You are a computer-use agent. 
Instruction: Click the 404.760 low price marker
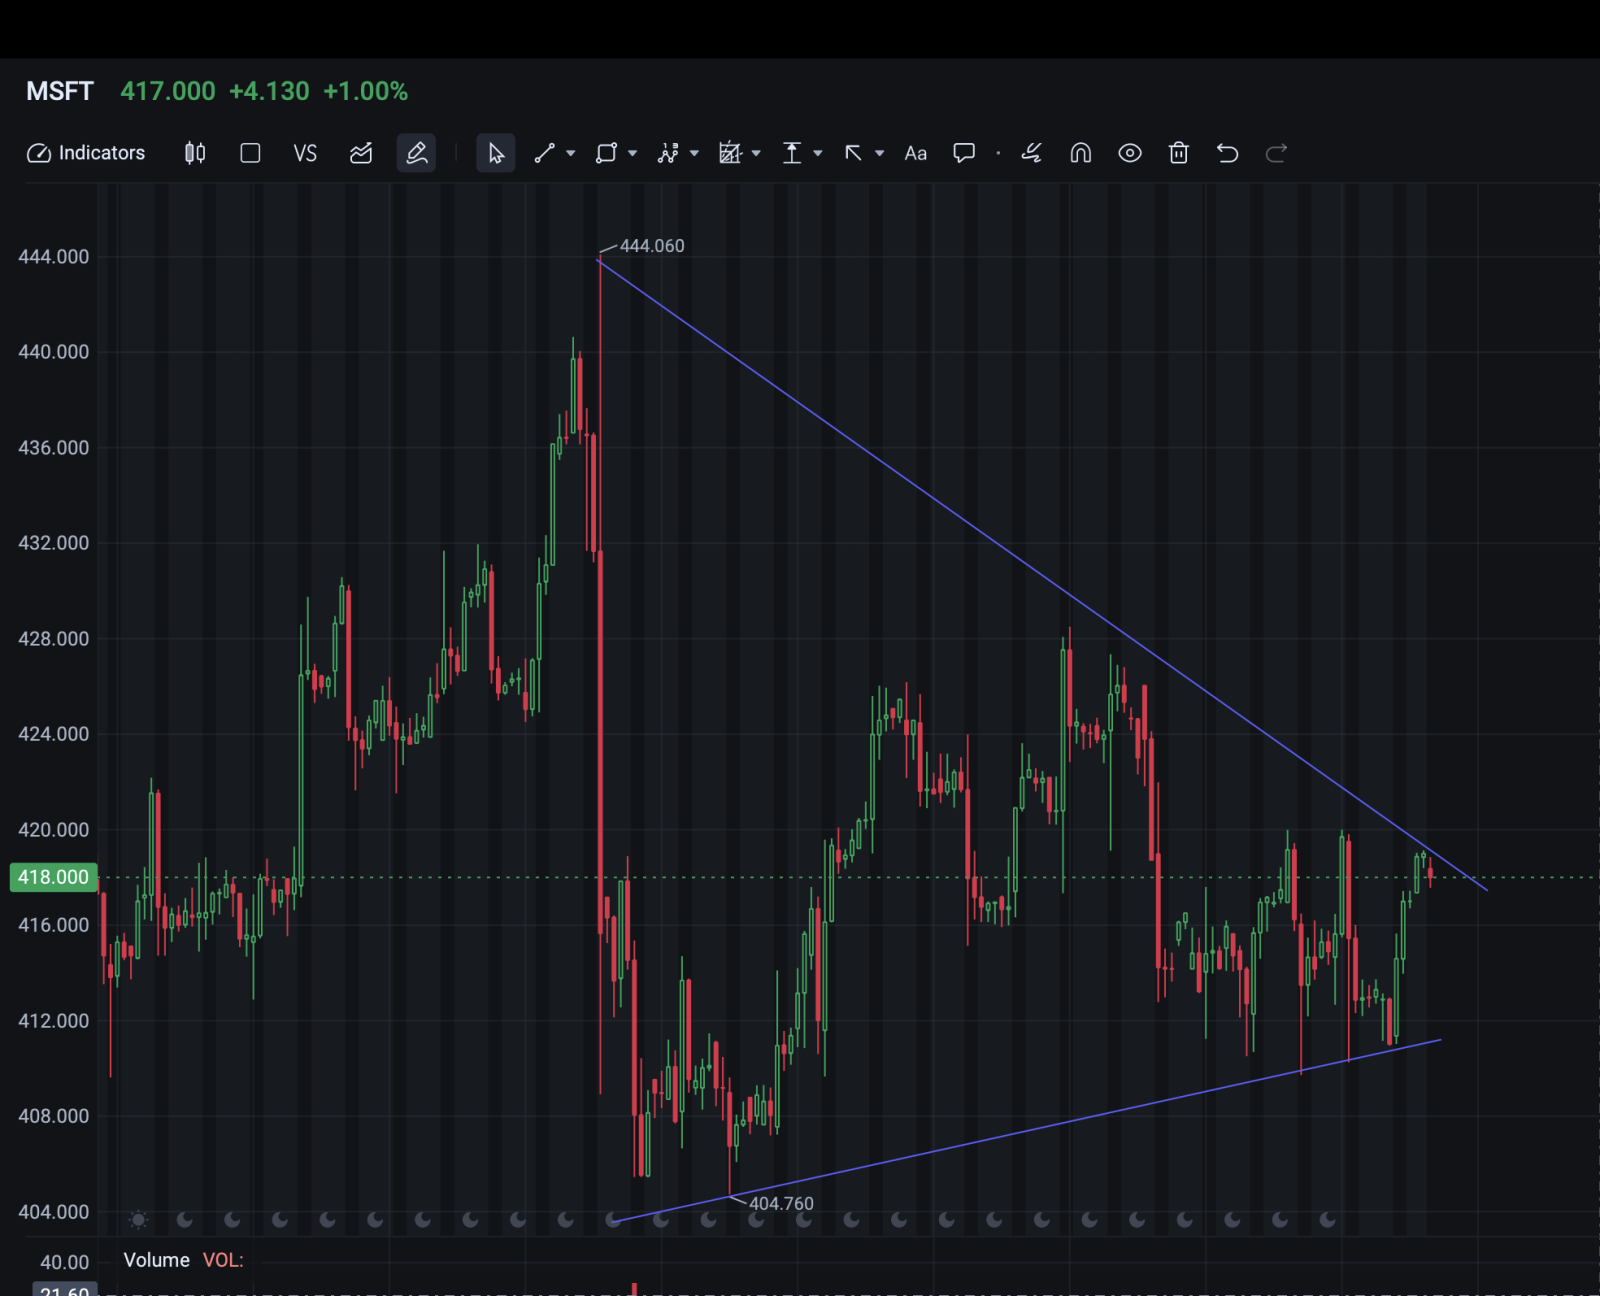(x=781, y=1204)
